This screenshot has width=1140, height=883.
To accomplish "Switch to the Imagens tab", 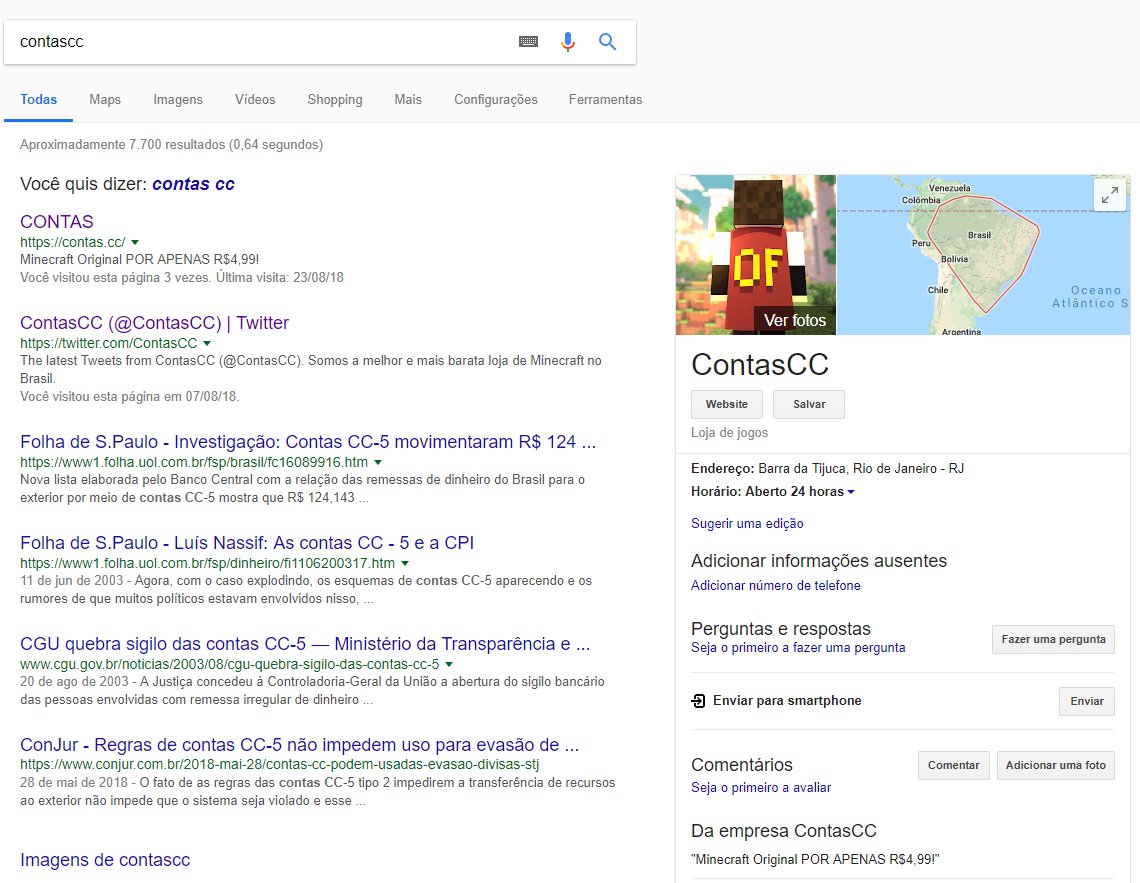I will coord(178,100).
